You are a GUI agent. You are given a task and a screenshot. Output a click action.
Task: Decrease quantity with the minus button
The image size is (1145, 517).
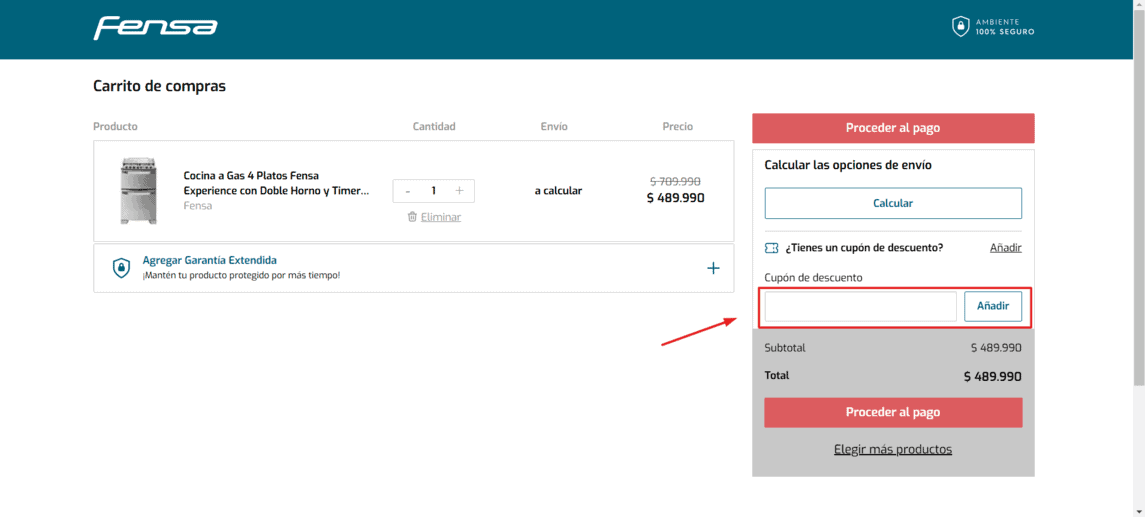407,191
